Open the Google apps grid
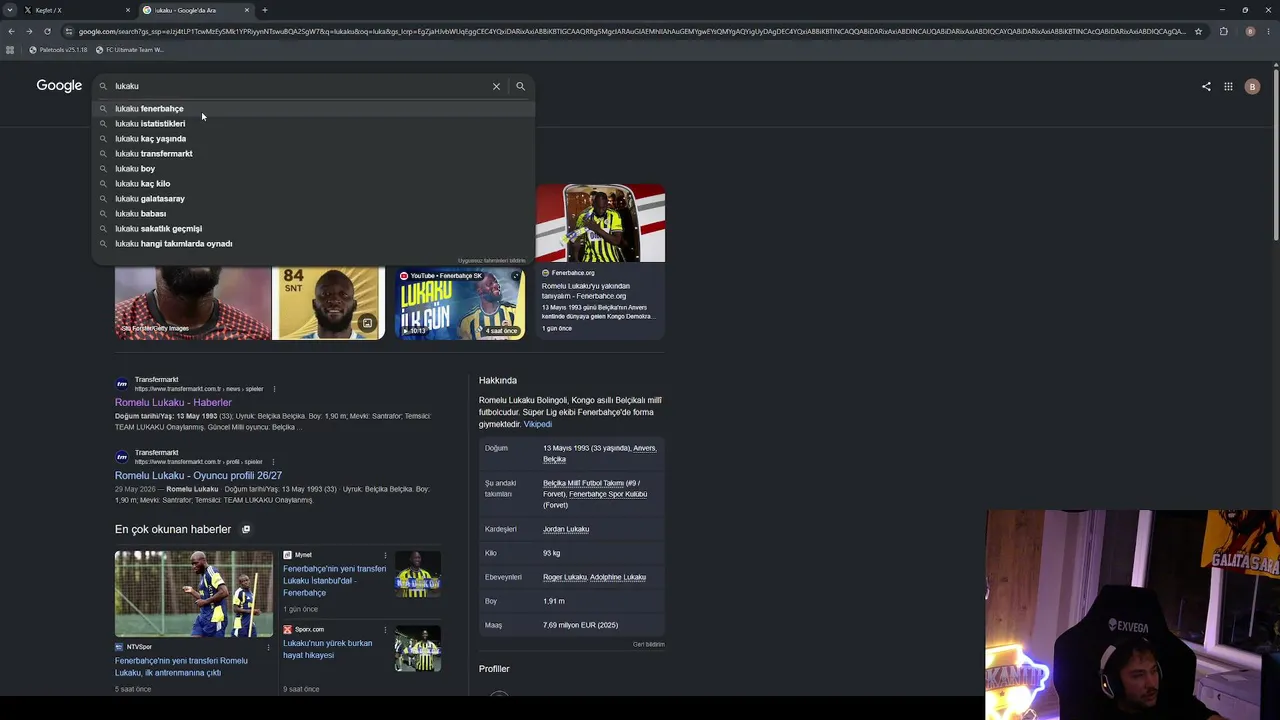Image resolution: width=1280 pixels, height=720 pixels. pos(1228,87)
